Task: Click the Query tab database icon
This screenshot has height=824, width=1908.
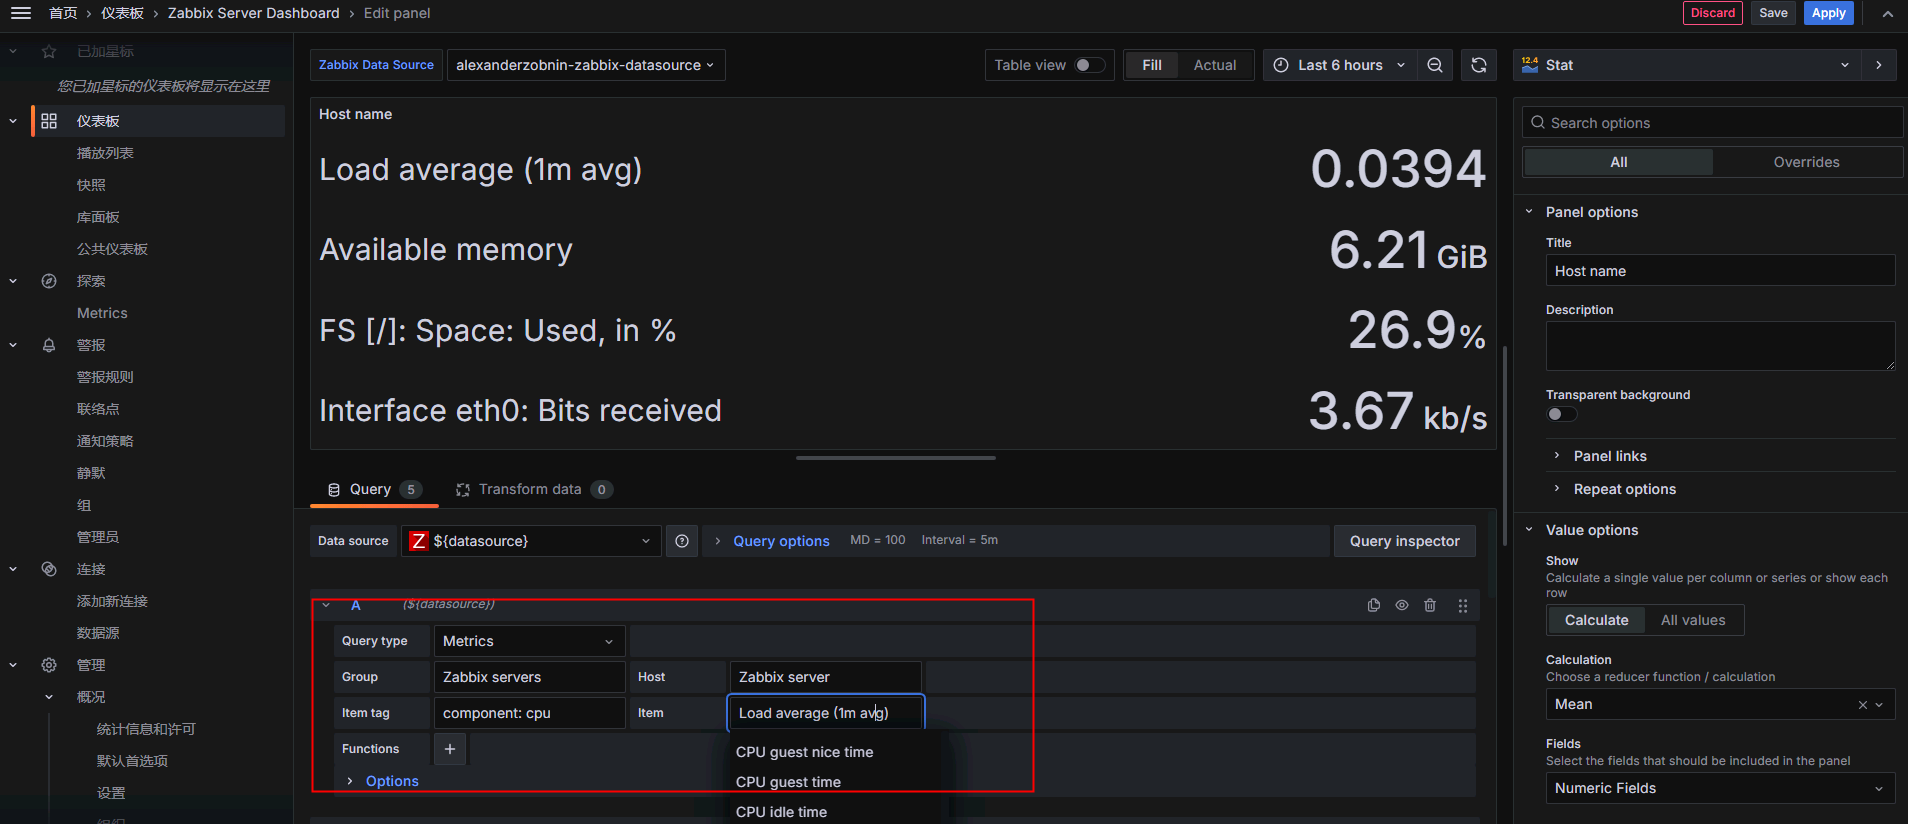Action: (334, 490)
